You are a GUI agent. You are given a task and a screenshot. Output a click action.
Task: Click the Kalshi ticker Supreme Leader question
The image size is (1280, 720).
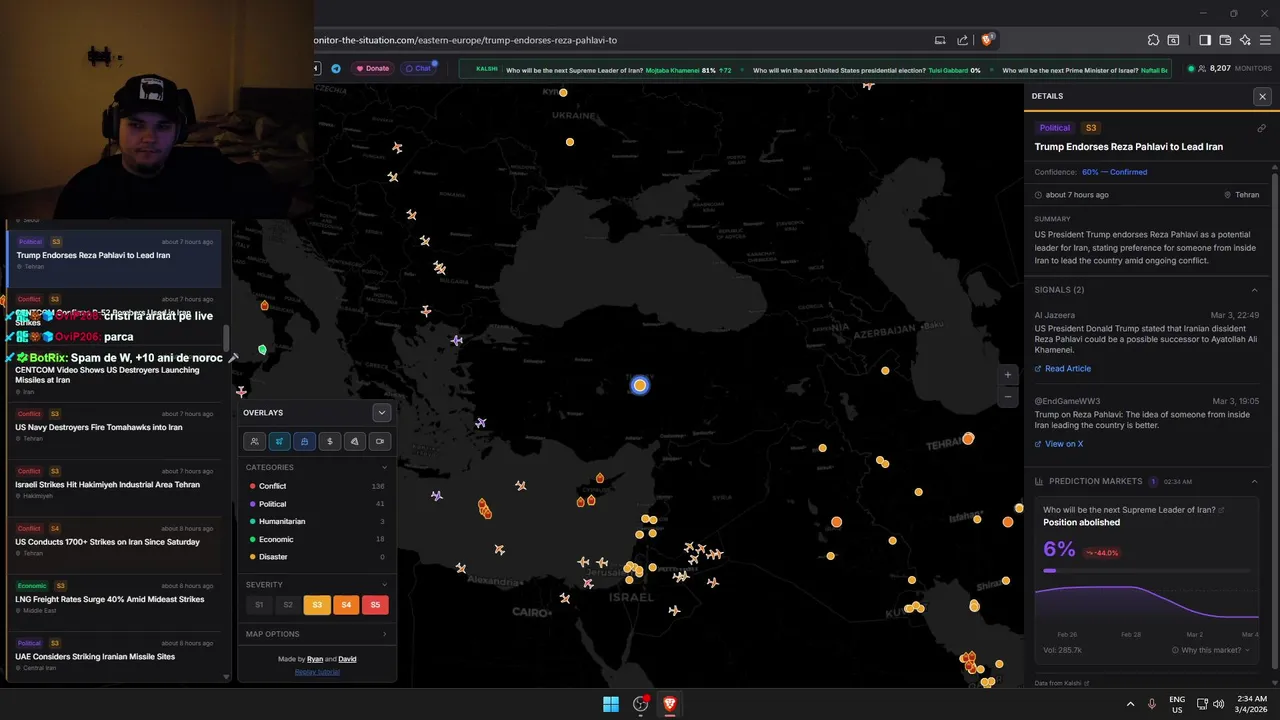574,70
